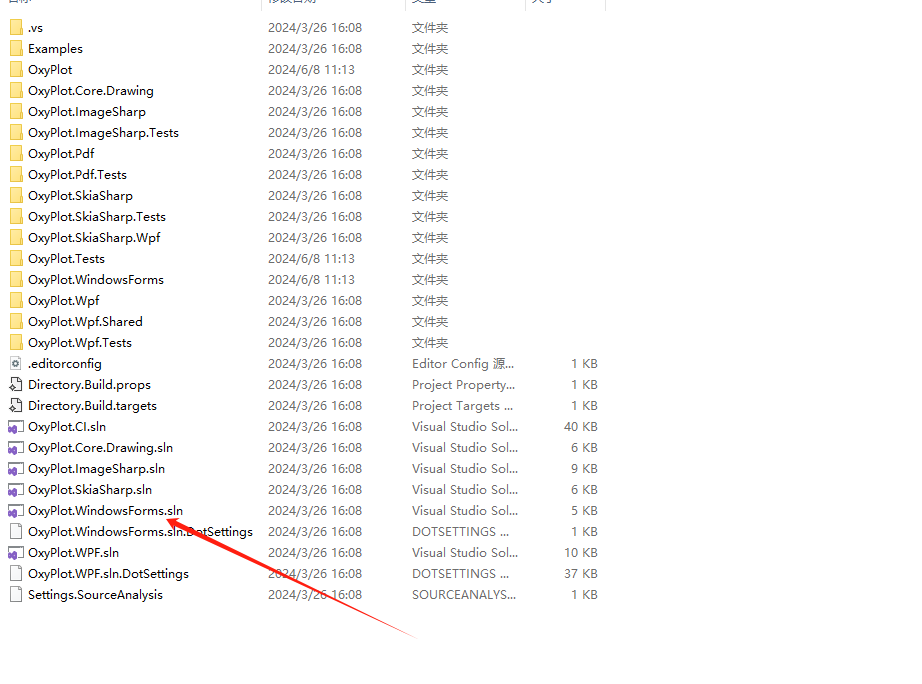Click the Project Property type of Directory.Build.props
The image size is (922, 684).
click(463, 385)
